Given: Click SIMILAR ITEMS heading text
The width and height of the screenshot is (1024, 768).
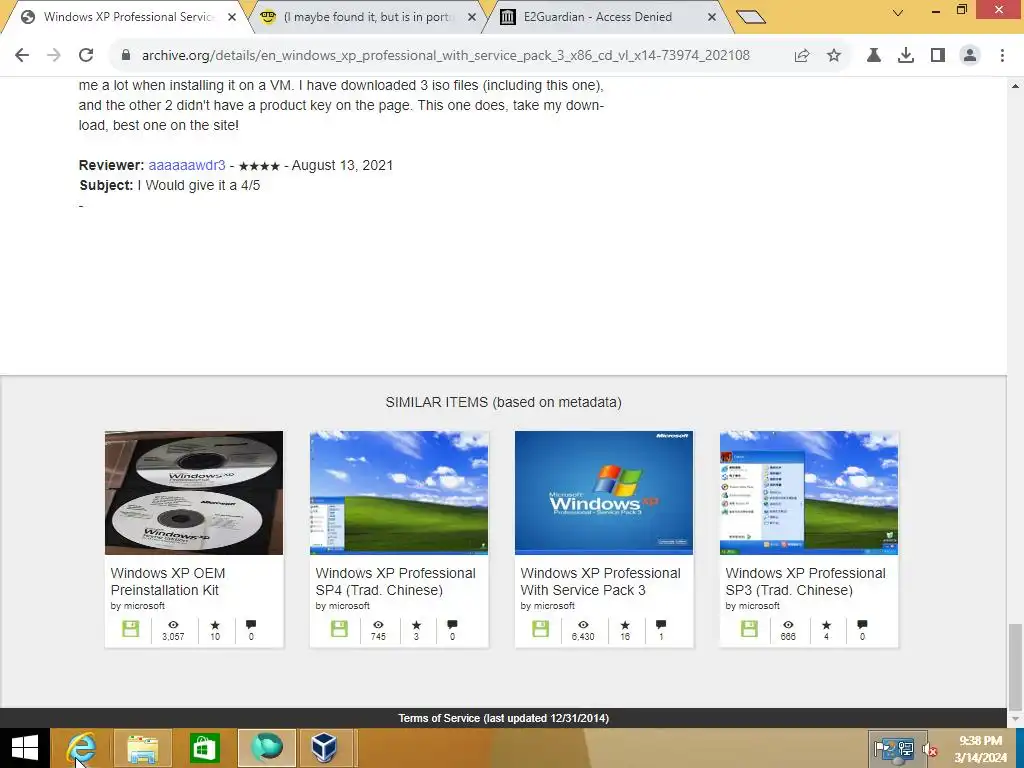Looking at the screenshot, I should click(503, 402).
